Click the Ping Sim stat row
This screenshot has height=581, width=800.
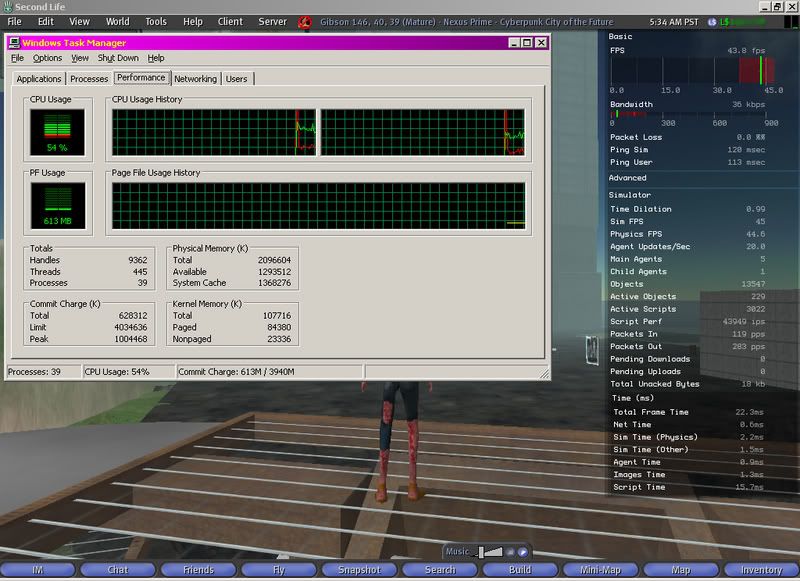[688, 150]
